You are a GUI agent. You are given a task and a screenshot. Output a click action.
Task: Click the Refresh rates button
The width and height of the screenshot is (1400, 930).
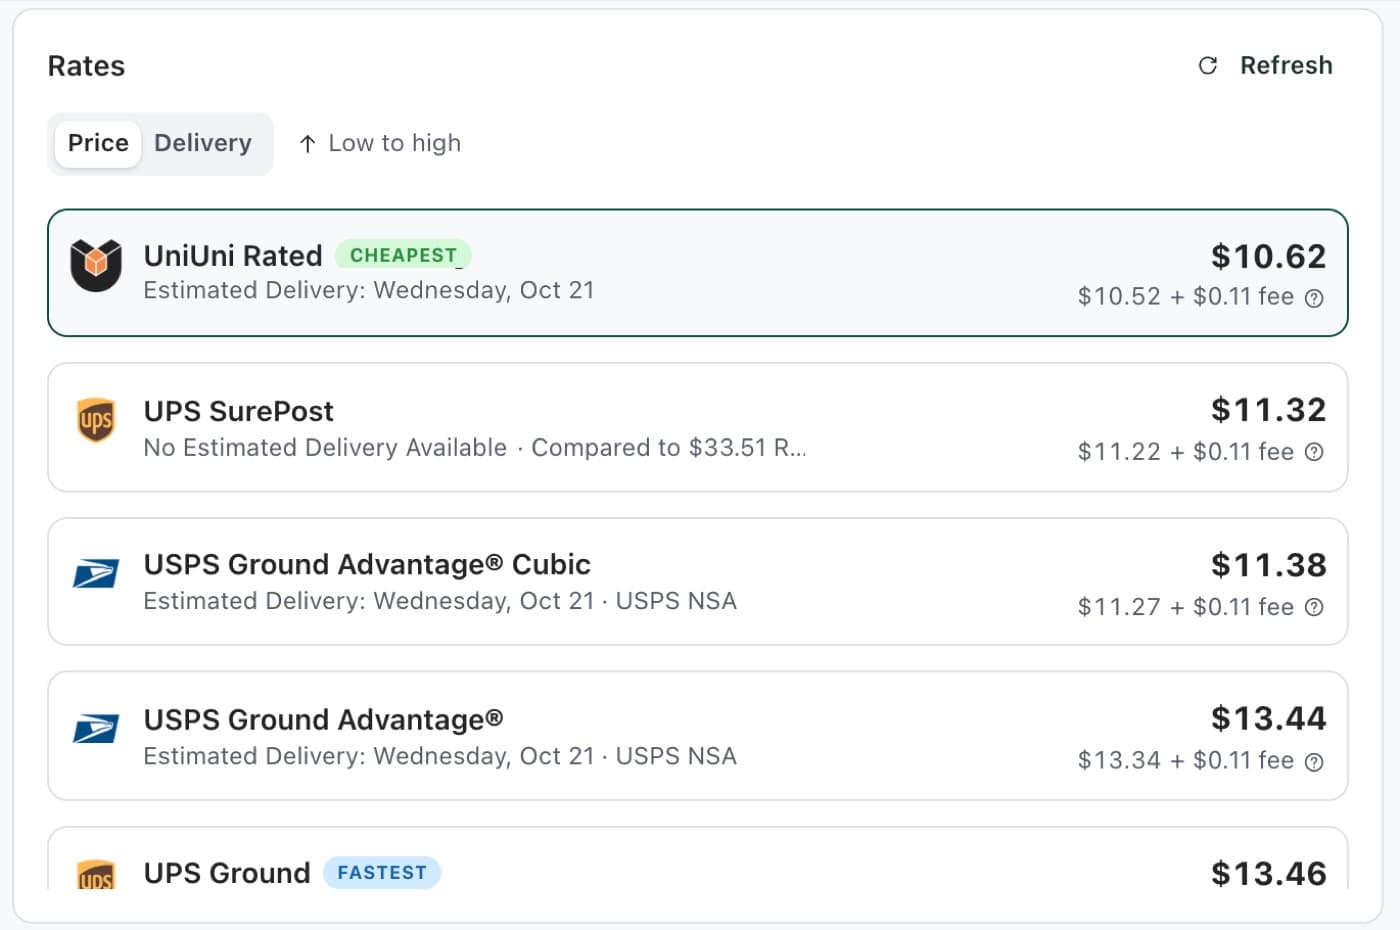point(1265,66)
